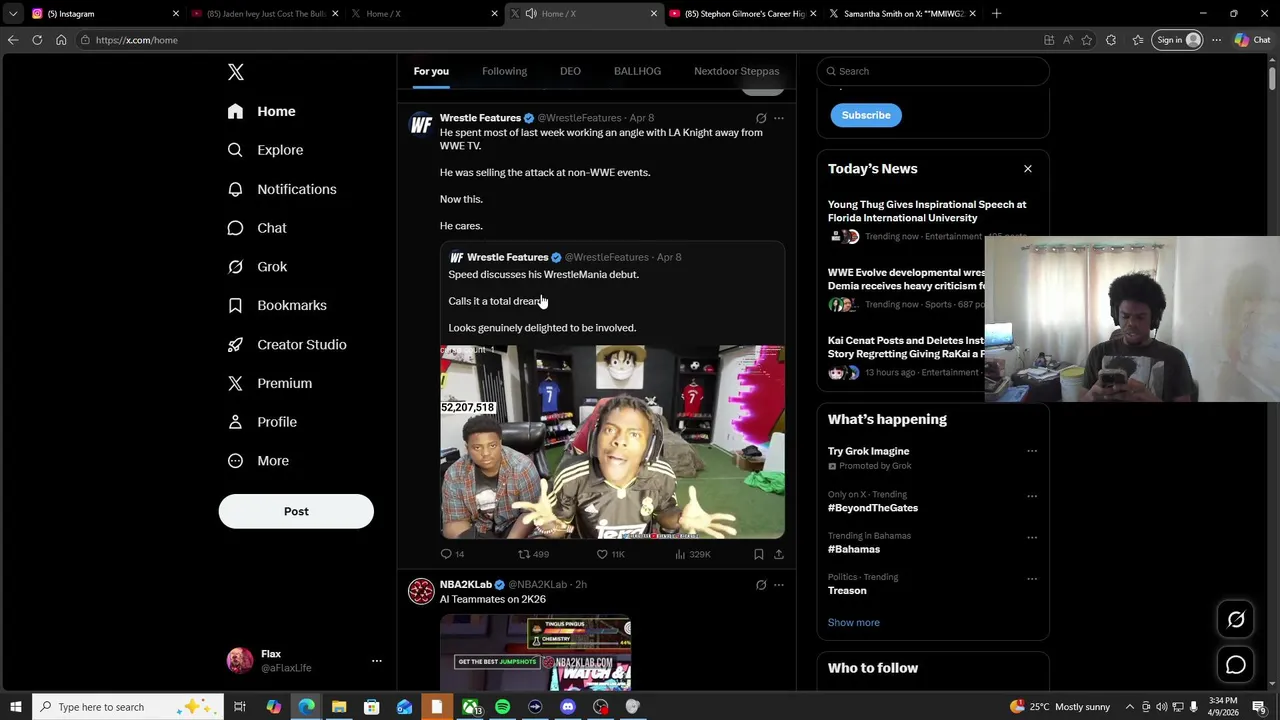Switch to the DEO tab
Viewport: 1280px width, 720px height.
[570, 71]
